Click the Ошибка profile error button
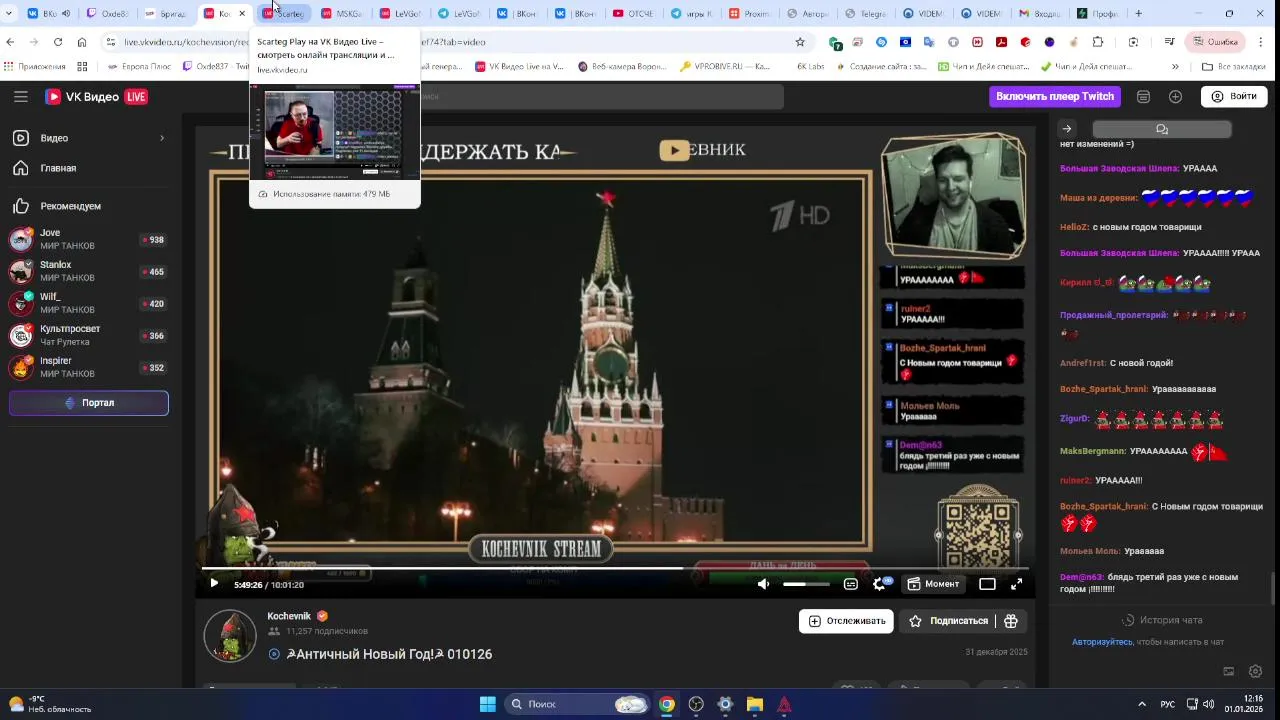 point(1214,42)
